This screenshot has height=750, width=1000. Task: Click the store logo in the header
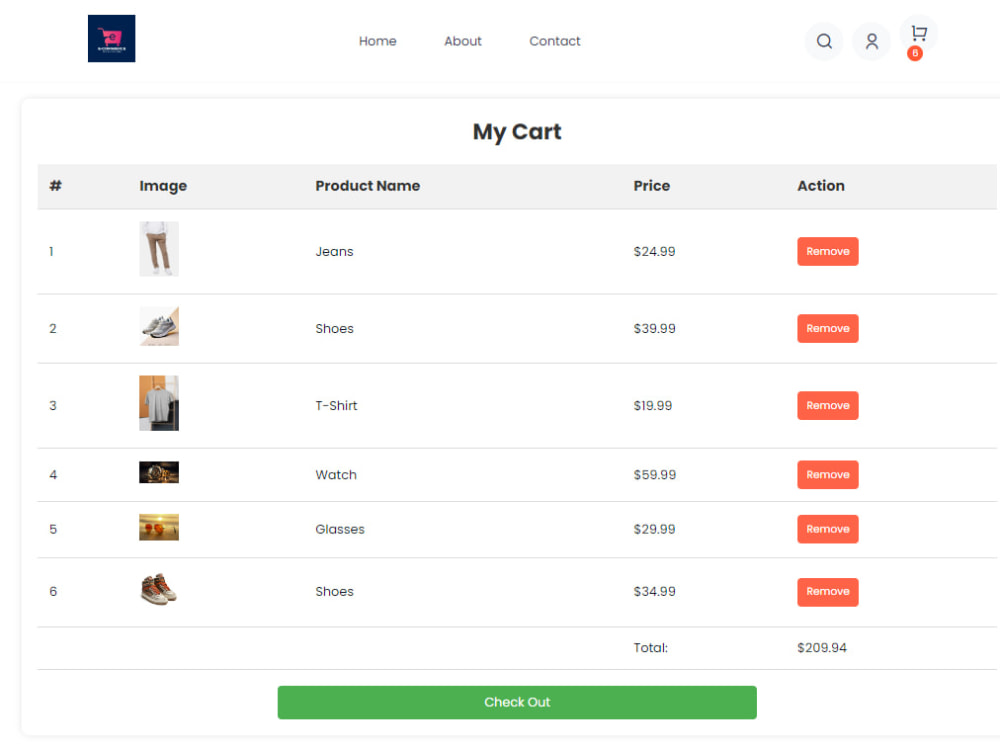[x=111, y=38]
